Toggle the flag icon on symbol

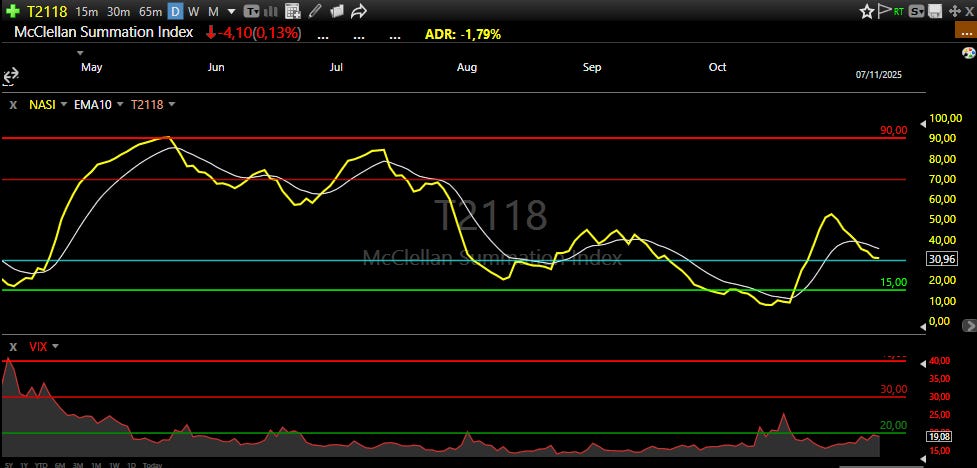click(884, 11)
